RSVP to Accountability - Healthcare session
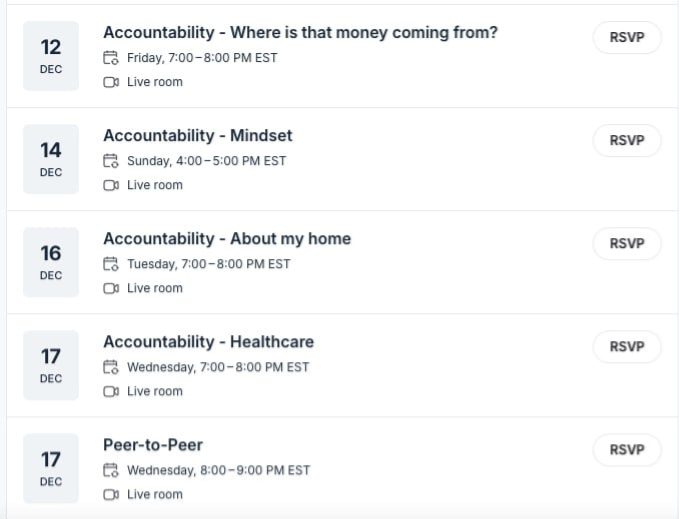The width and height of the screenshot is (680, 519). pos(627,347)
